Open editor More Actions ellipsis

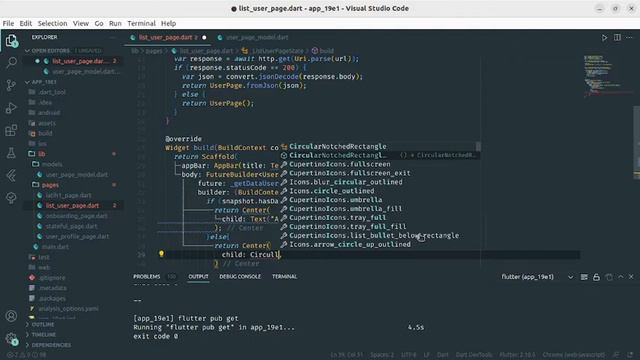point(629,38)
